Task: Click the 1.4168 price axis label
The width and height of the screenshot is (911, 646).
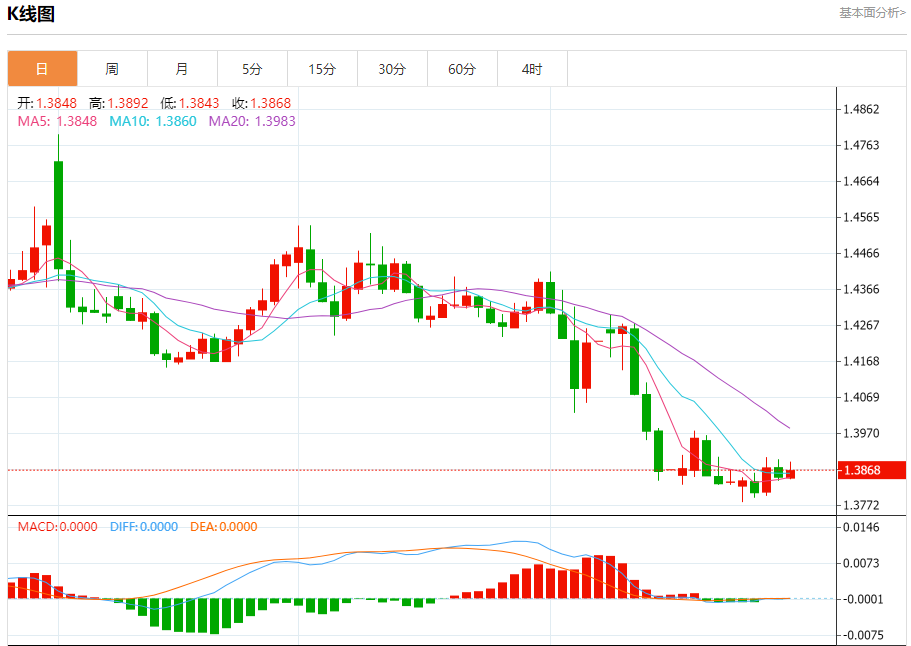Action: click(x=862, y=361)
